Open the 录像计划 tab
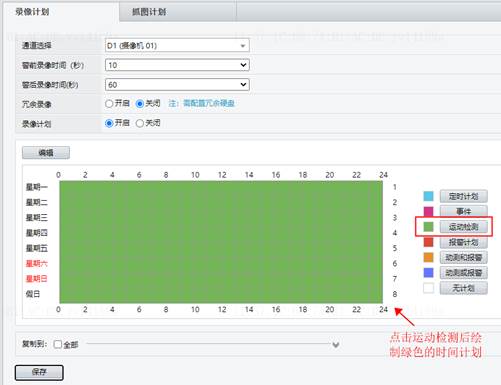The image size is (501, 385). tap(32, 12)
